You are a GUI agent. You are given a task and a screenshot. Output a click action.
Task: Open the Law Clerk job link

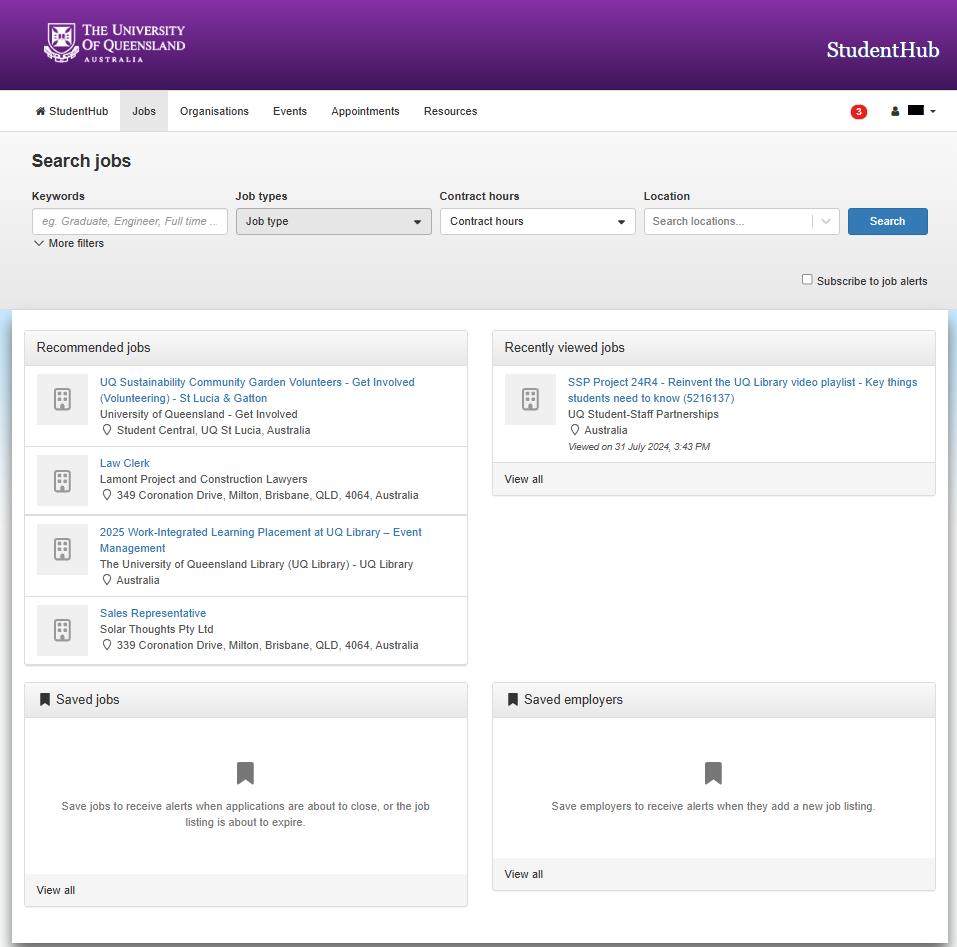coord(125,463)
